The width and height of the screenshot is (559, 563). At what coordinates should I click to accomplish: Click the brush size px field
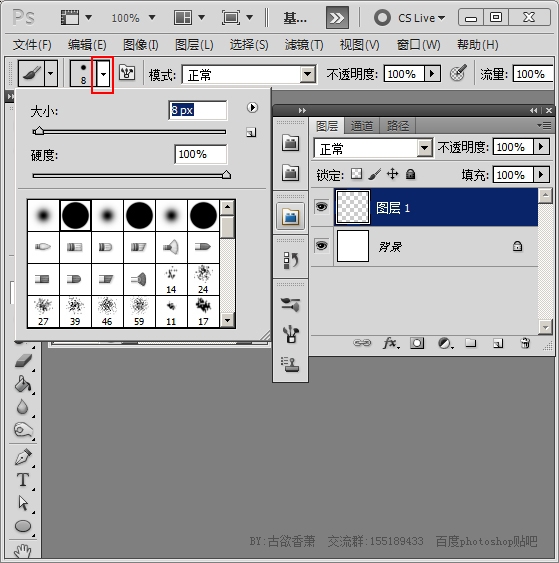tap(197, 110)
